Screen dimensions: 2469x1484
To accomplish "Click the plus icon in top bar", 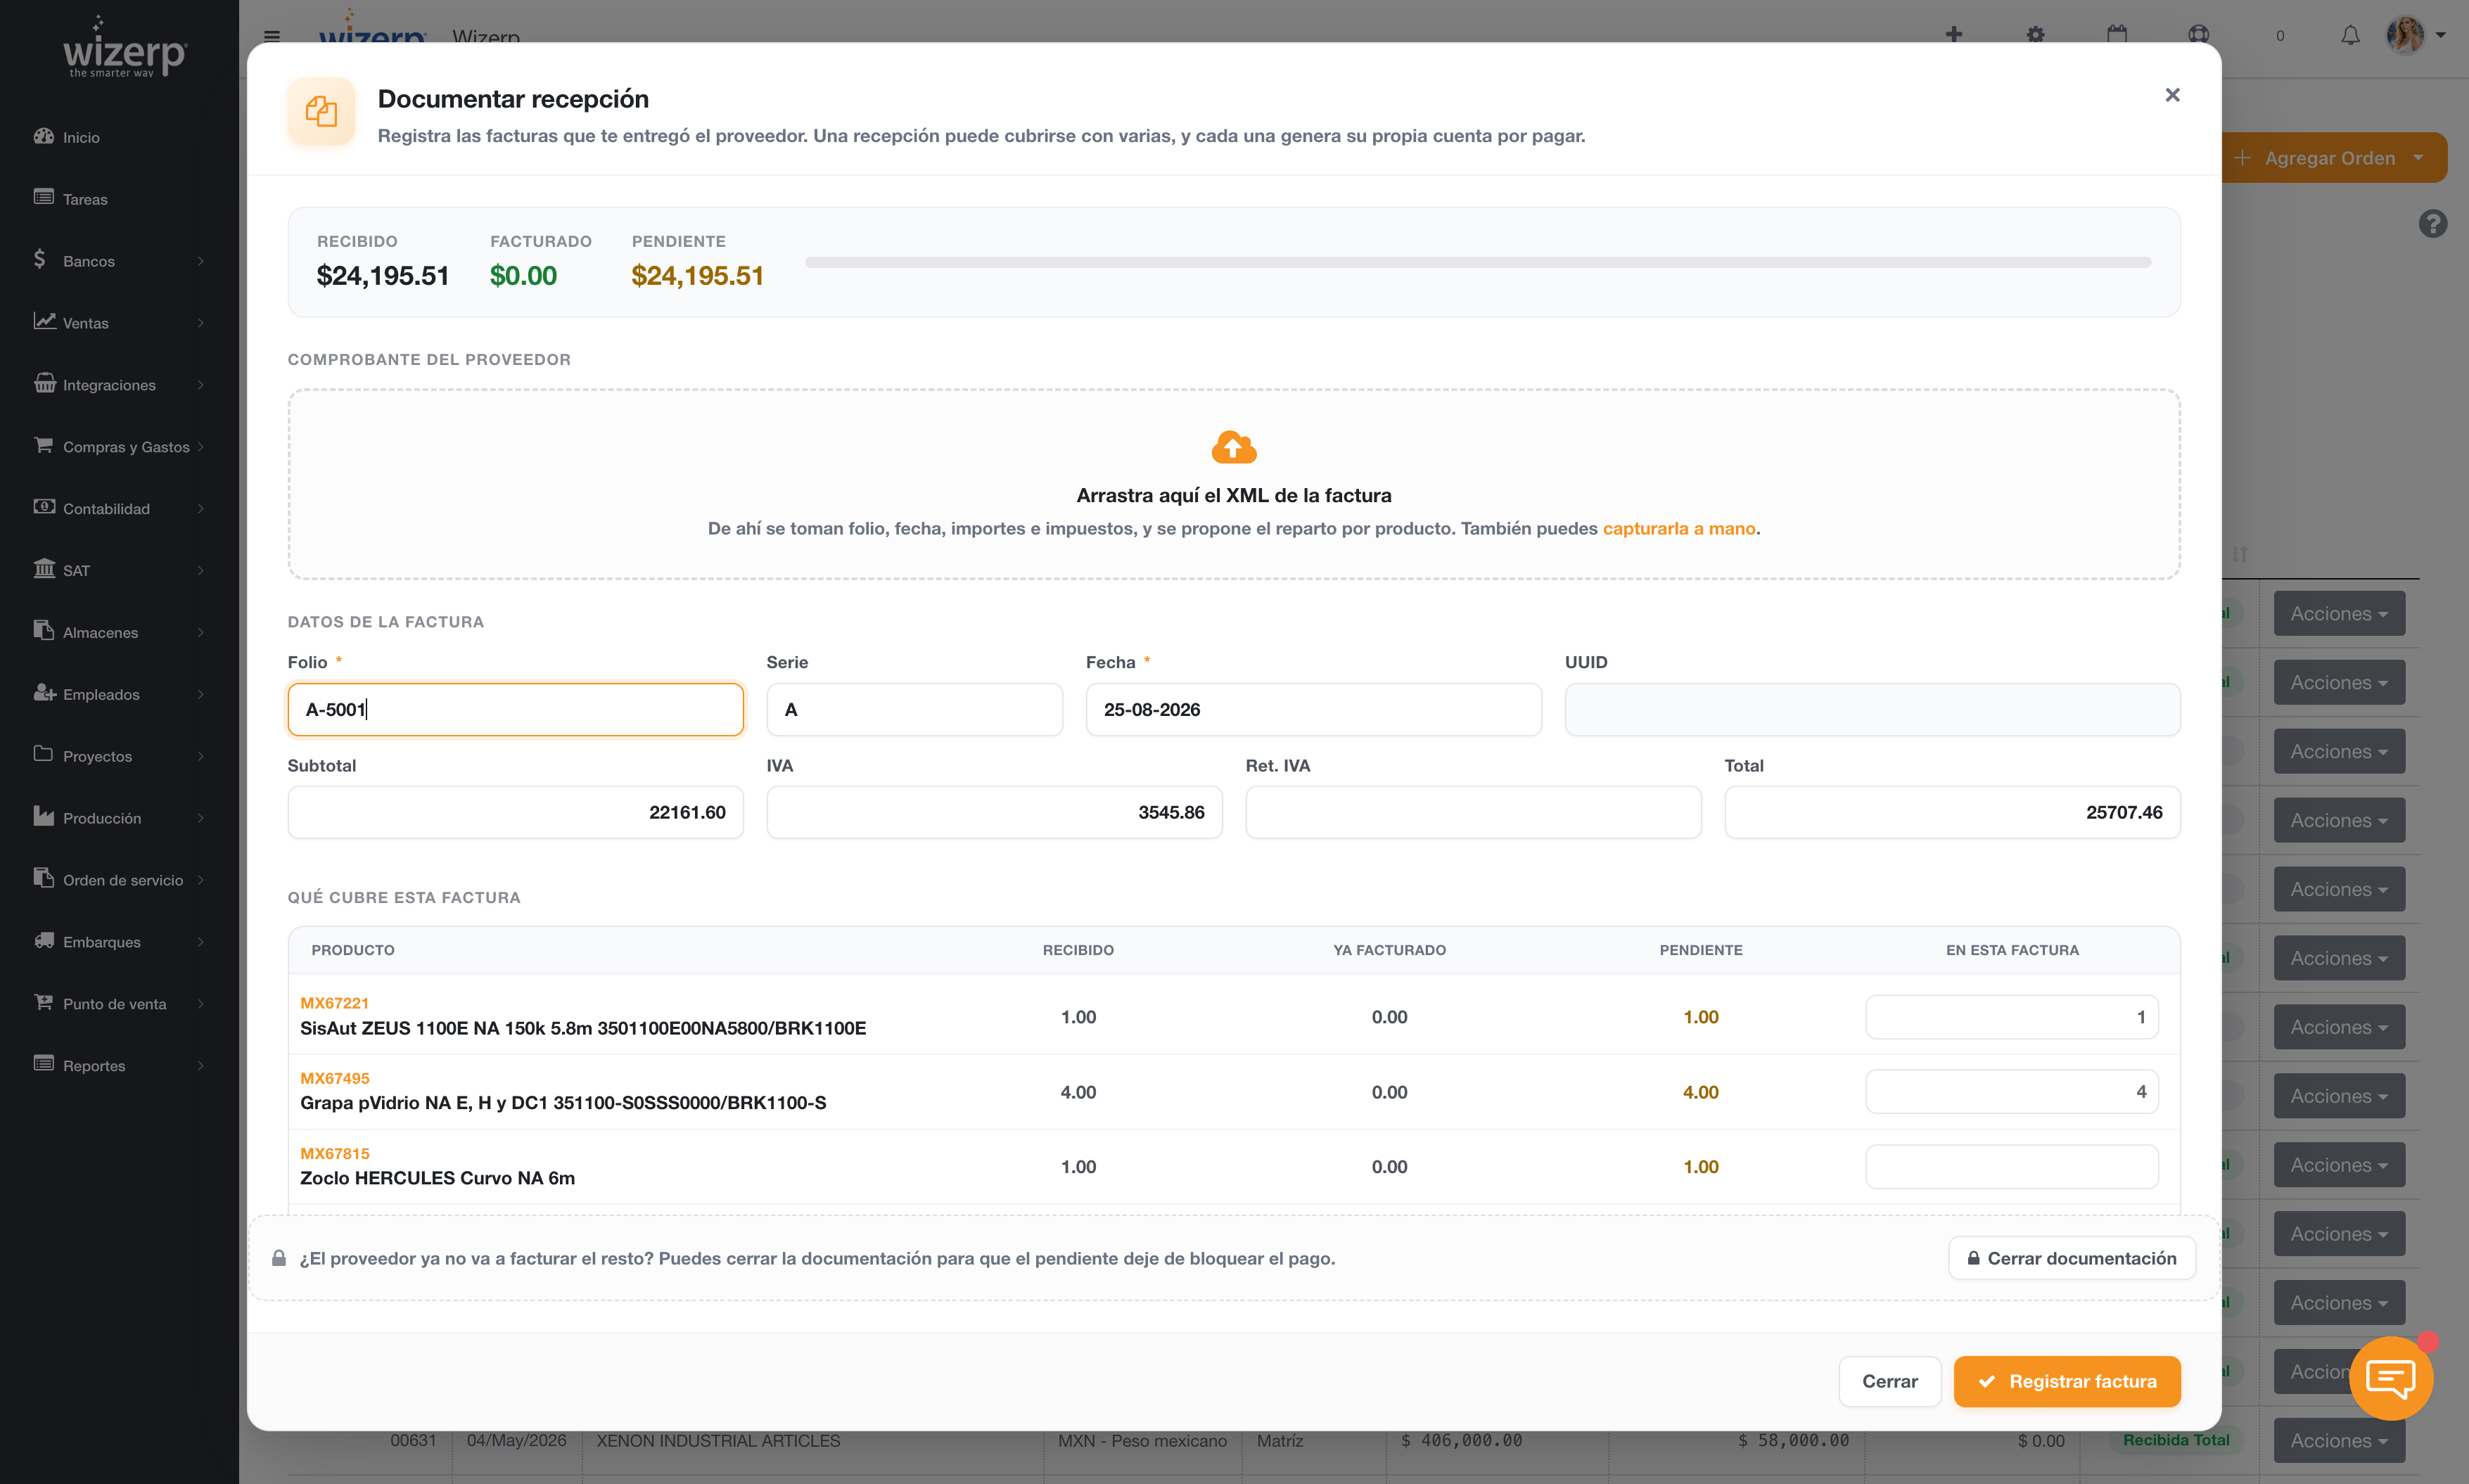I will pyautogui.click(x=1953, y=35).
